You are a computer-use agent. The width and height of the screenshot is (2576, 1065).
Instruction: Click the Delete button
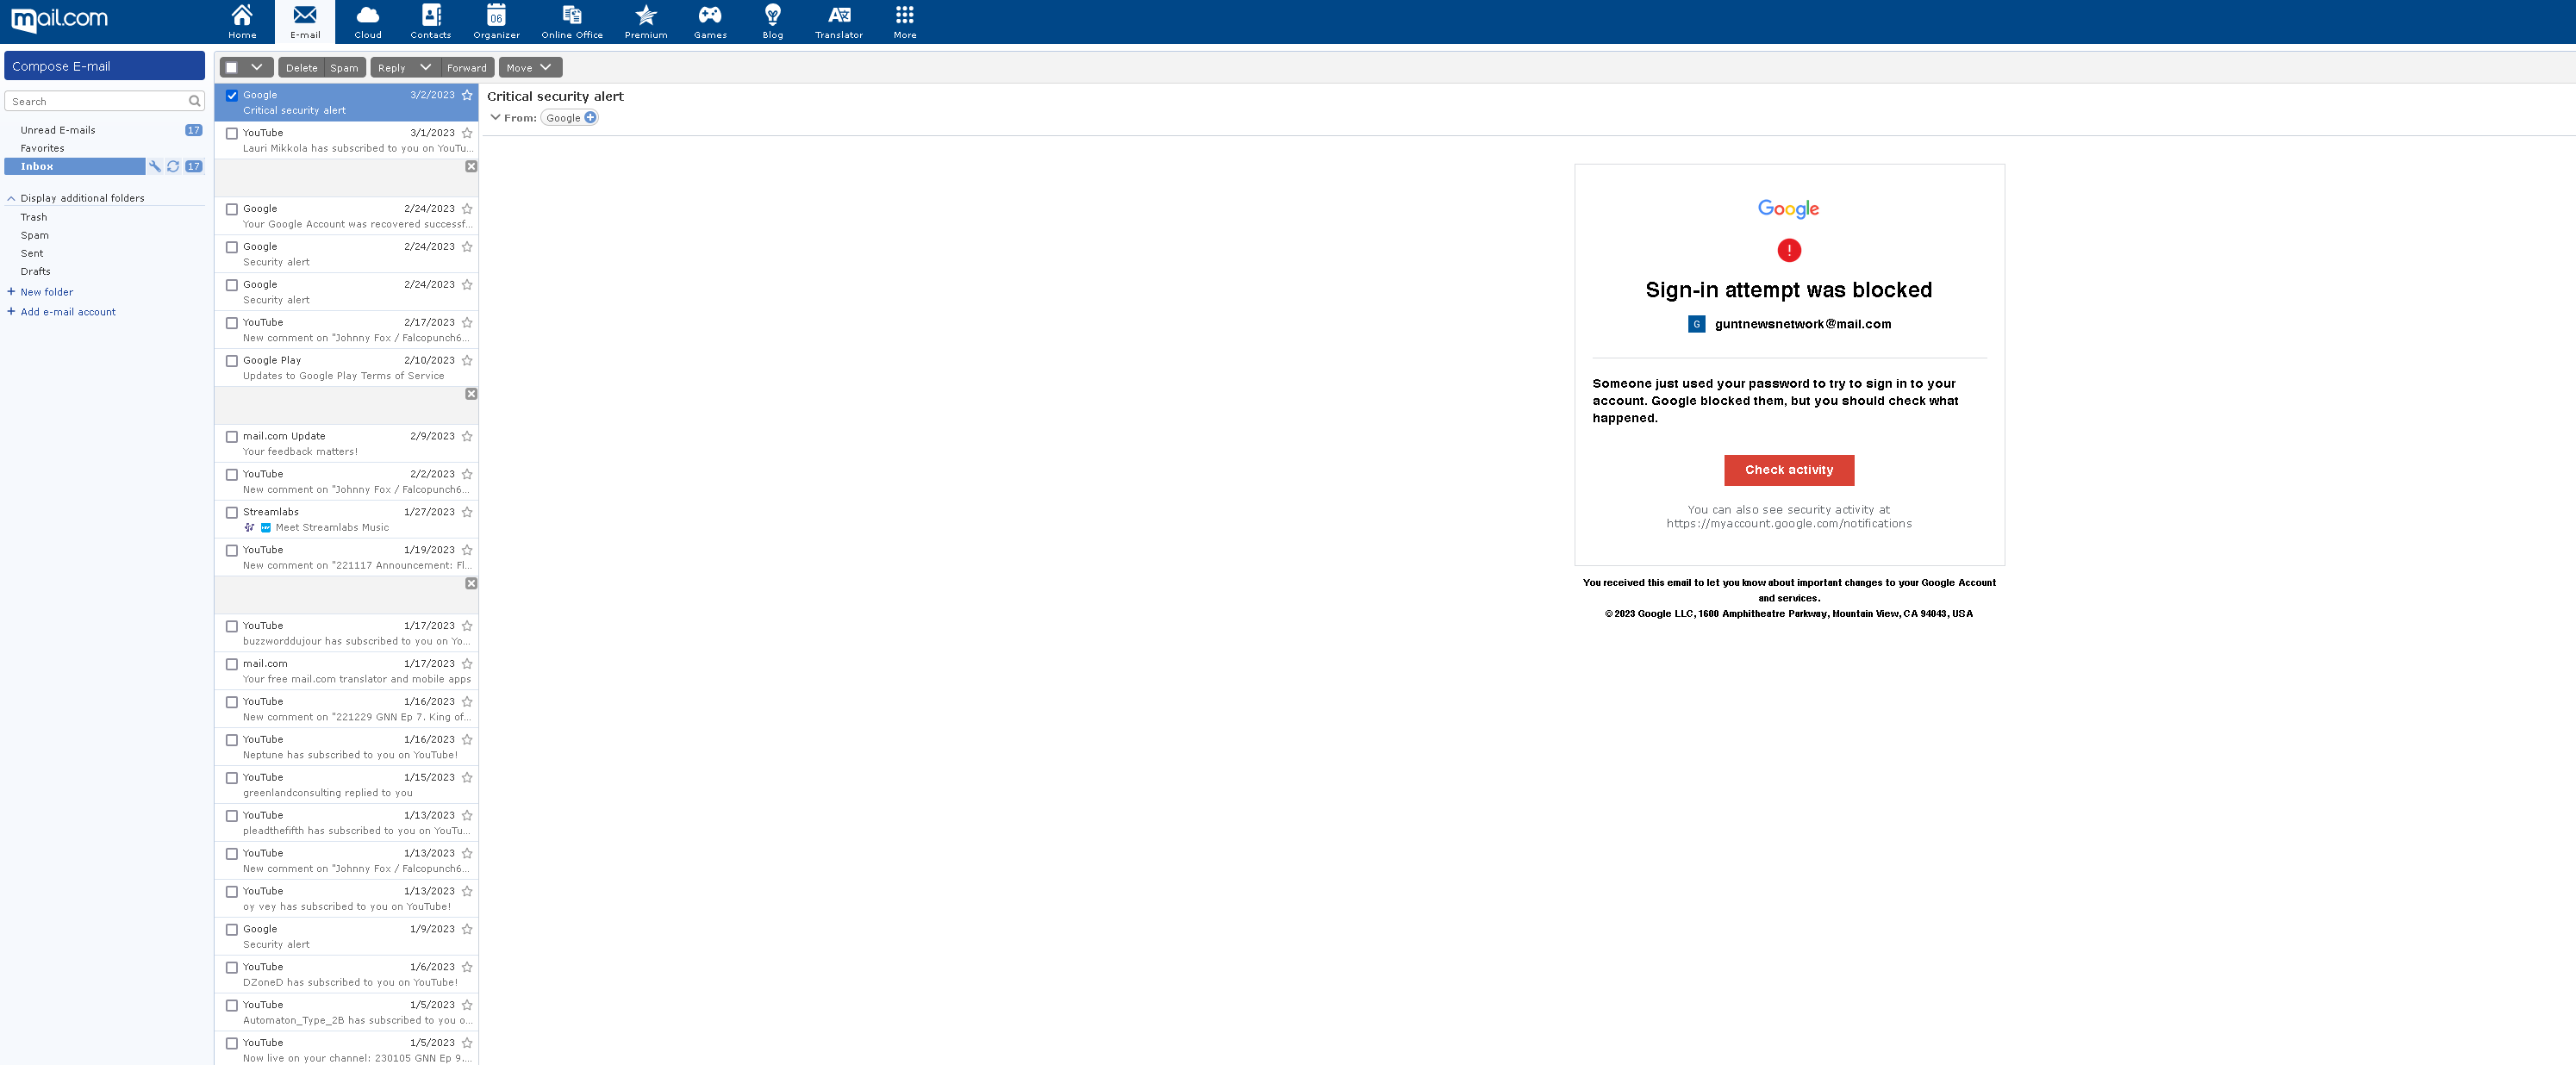[301, 67]
